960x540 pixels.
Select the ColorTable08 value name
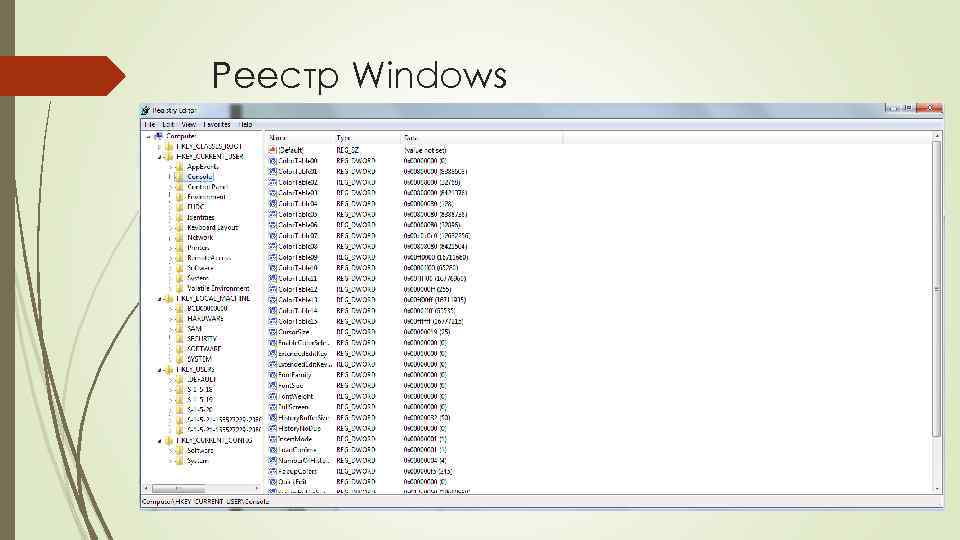tap(298, 247)
